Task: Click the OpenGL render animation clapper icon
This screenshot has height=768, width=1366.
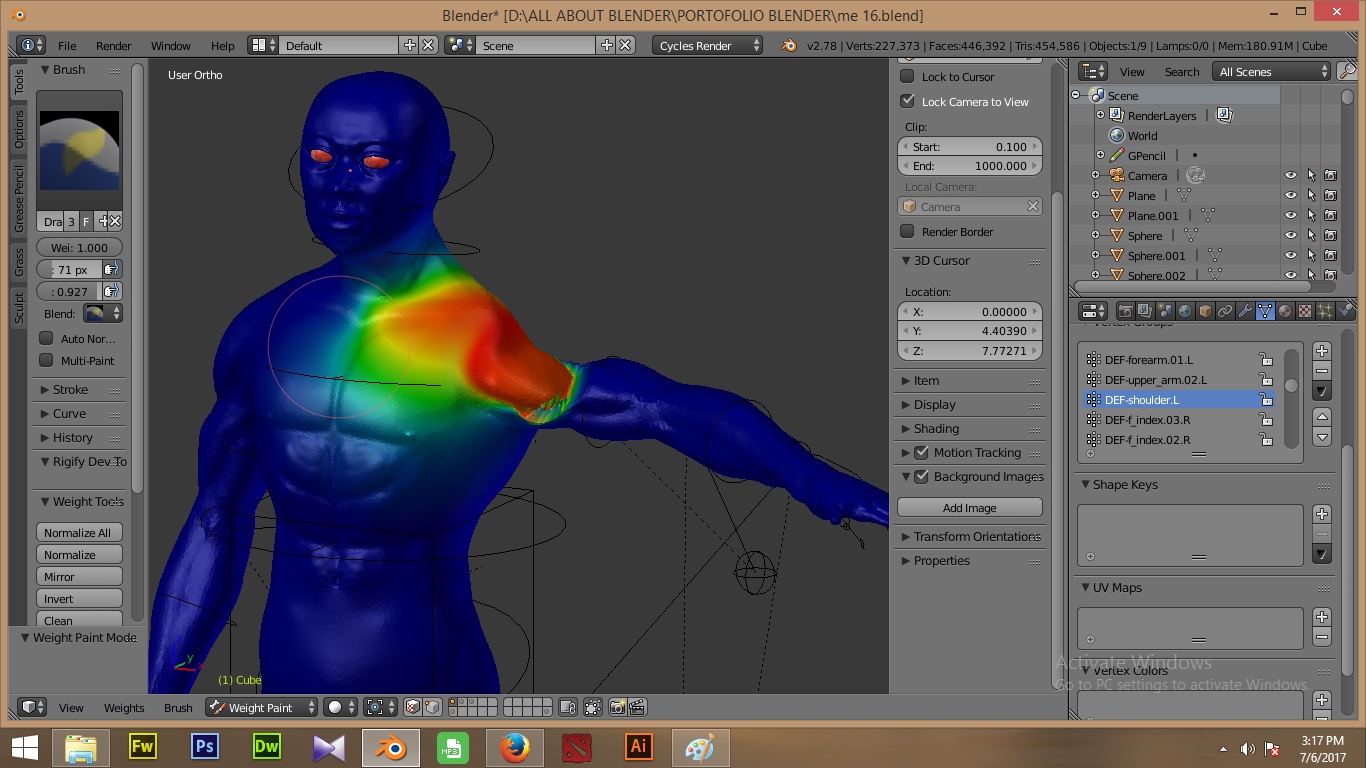Action: pos(637,707)
